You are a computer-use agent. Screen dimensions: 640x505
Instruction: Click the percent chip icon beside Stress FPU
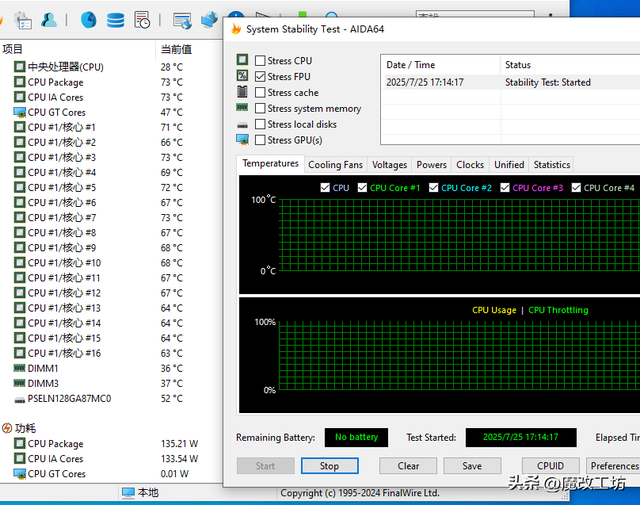coord(242,76)
